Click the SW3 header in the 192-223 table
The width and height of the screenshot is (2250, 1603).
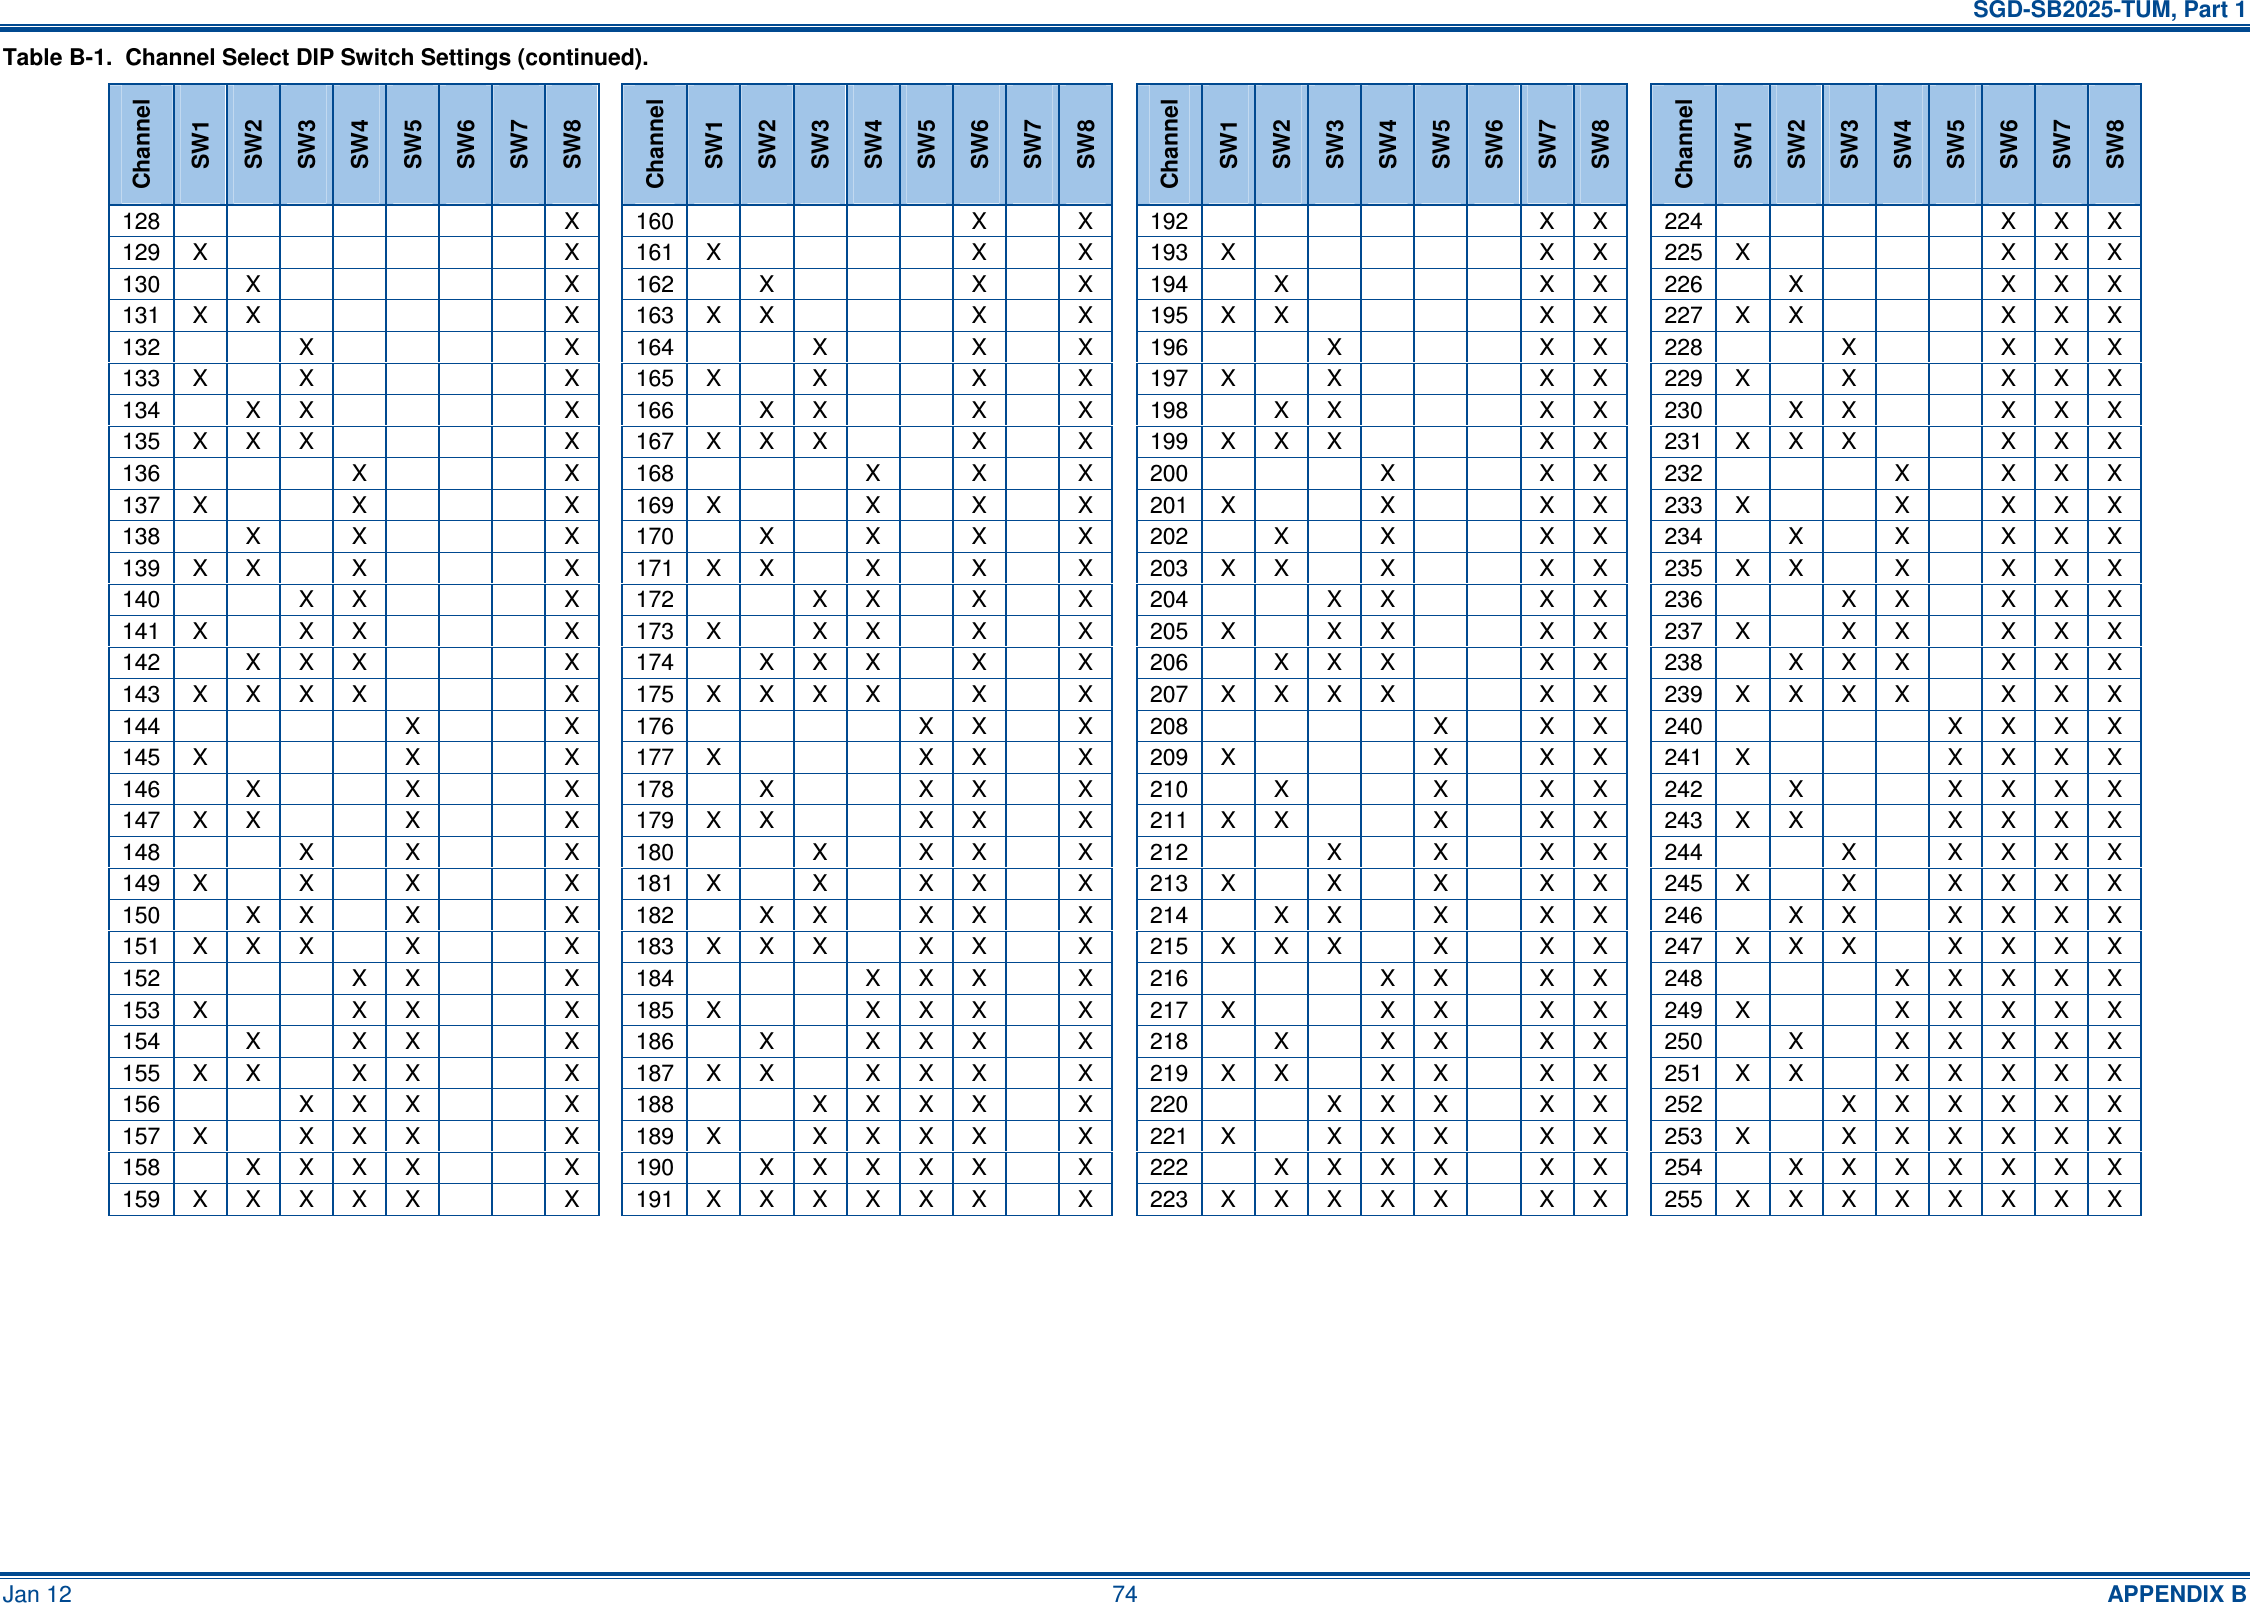click(1334, 144)
